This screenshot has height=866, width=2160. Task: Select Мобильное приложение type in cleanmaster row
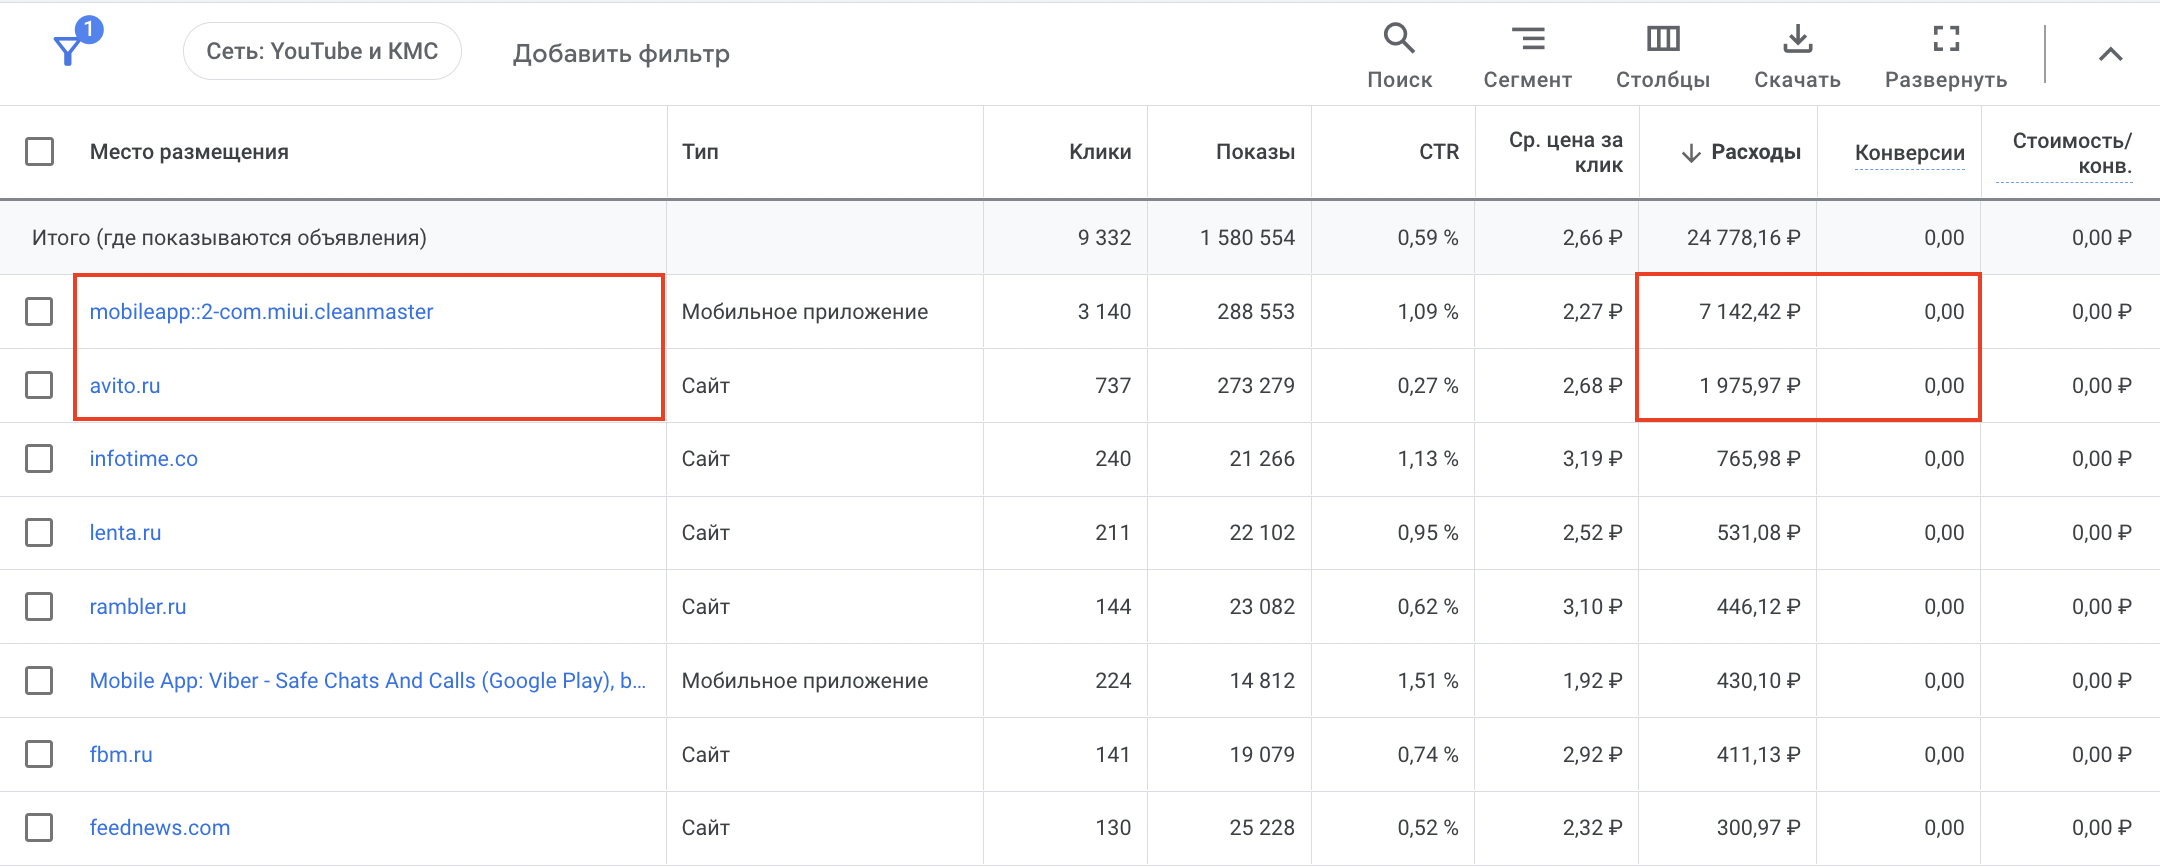[805, 312]
